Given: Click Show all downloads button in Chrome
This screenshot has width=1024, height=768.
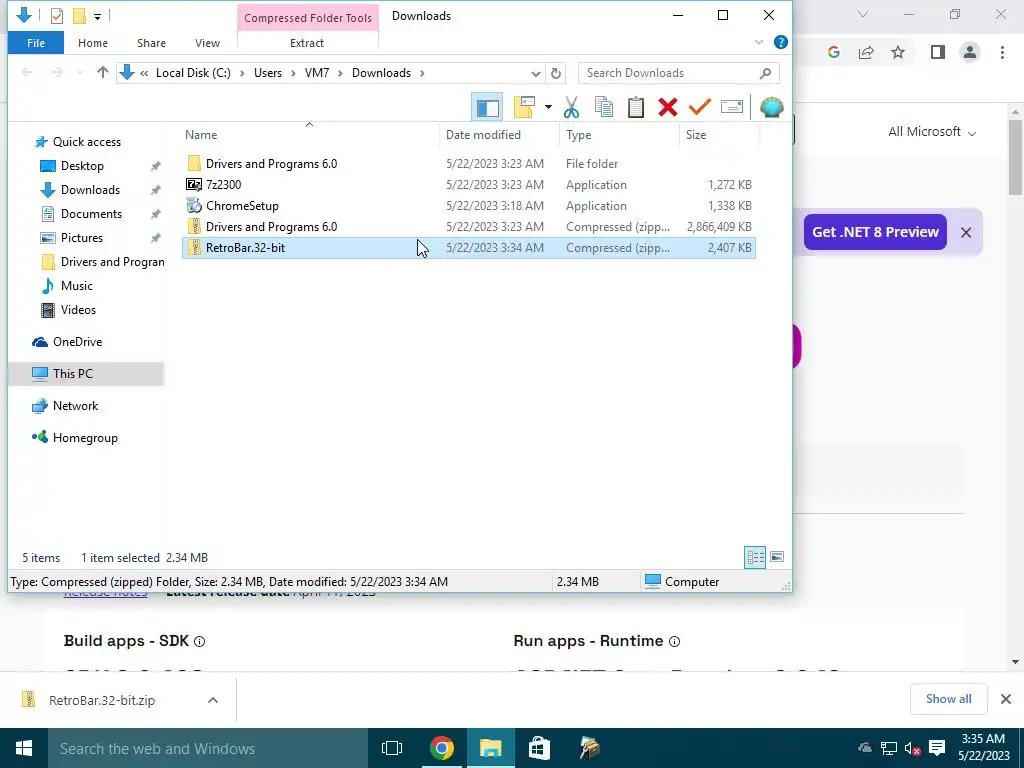Looking at the screenshot, I should point(948,699).
